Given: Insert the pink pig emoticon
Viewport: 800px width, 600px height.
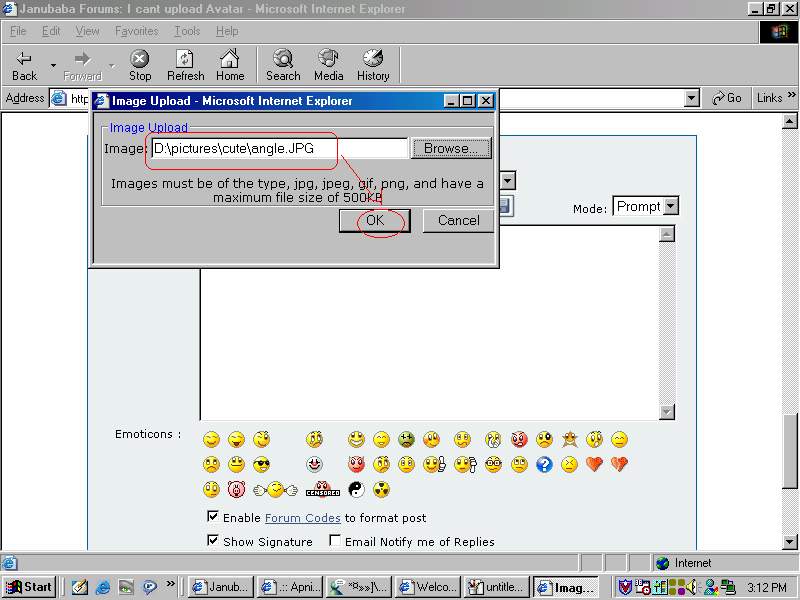Looking at the screenshot, I should coord(236,489).
